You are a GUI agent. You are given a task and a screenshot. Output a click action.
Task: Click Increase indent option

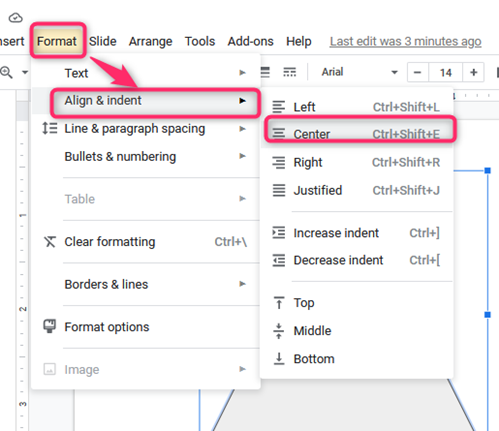click(x=356, y=233)
